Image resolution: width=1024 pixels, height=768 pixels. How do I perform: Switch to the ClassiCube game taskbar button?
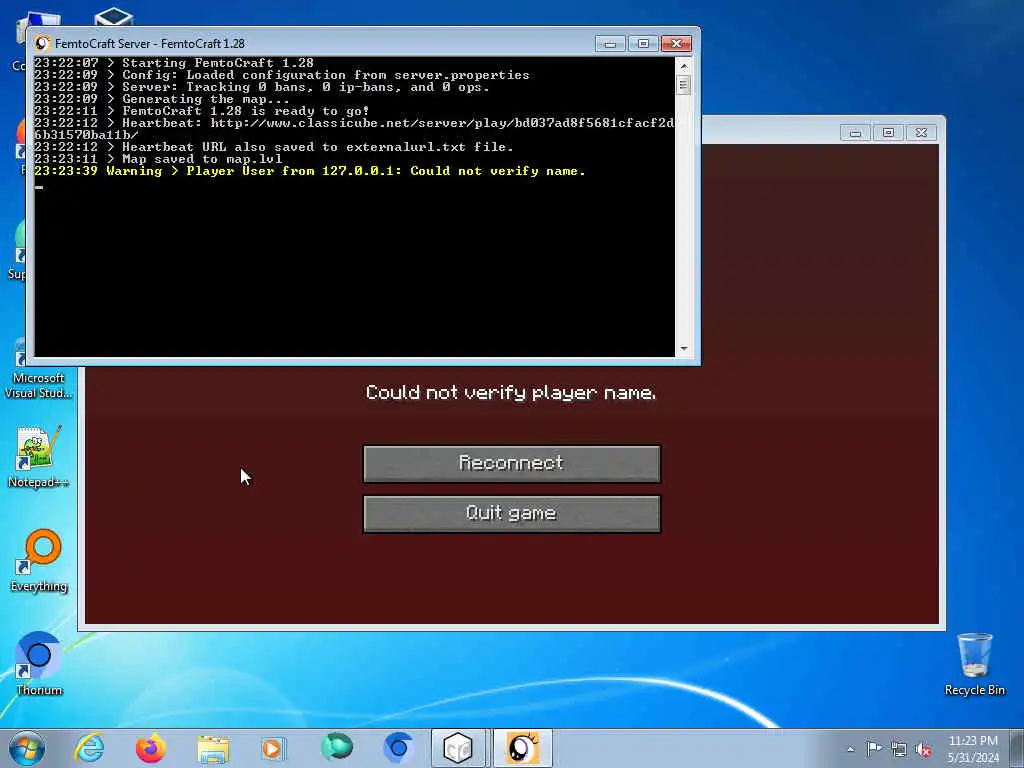tap(459, 748)
